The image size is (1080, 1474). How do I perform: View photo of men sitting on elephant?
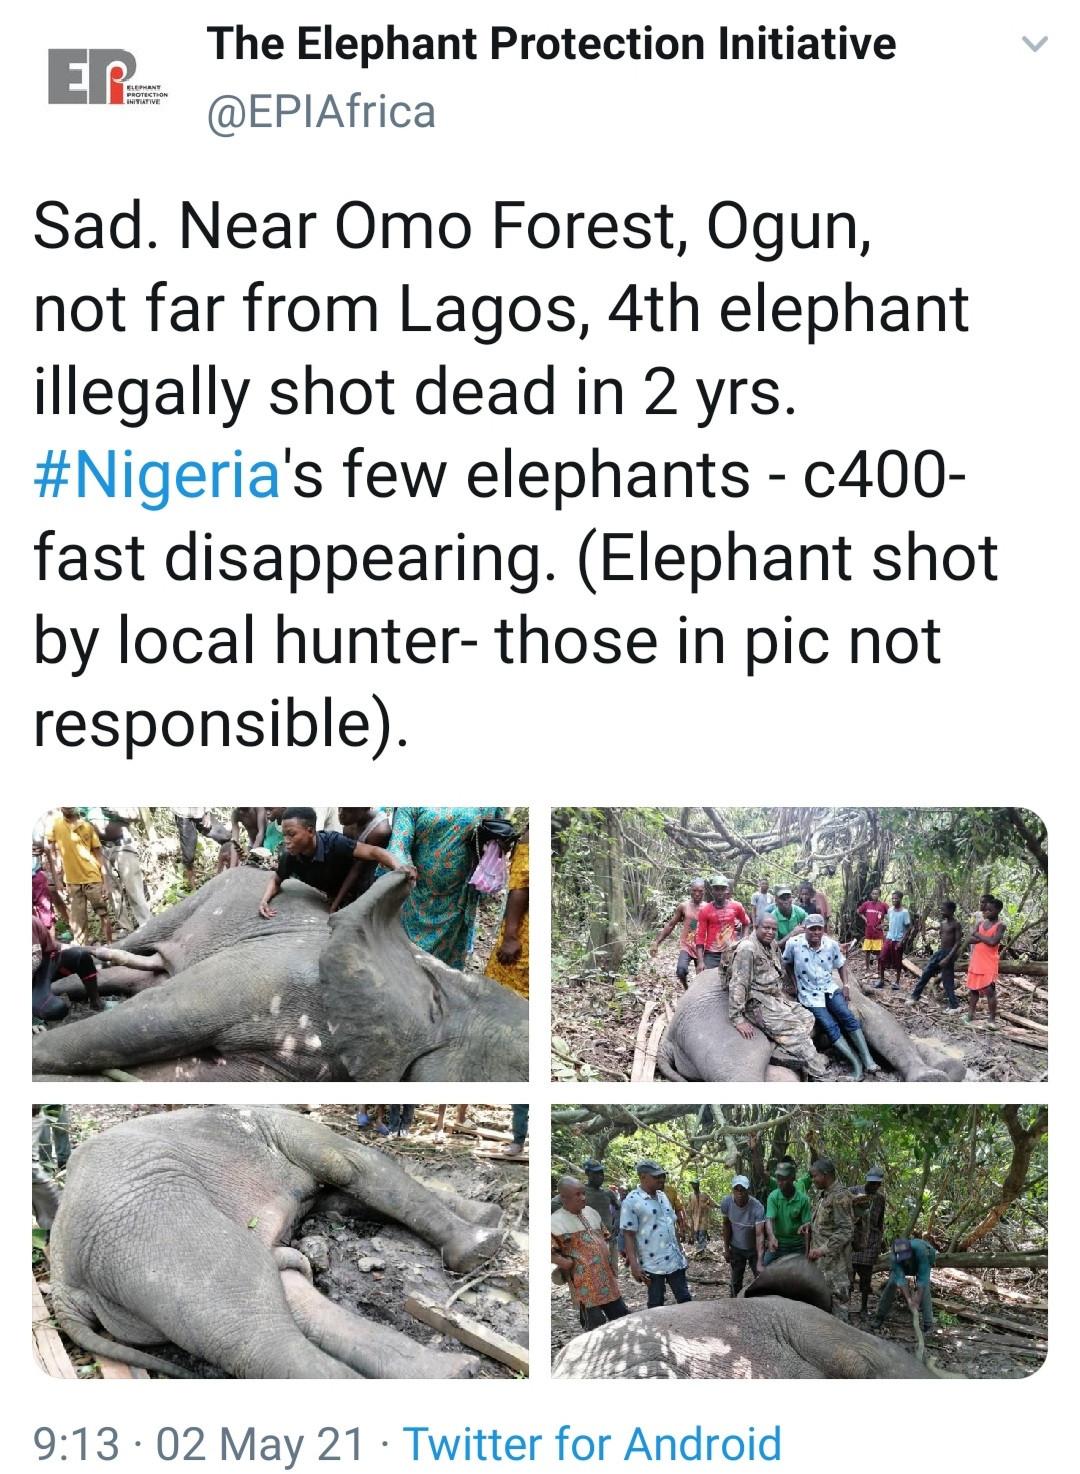point(799,944)
